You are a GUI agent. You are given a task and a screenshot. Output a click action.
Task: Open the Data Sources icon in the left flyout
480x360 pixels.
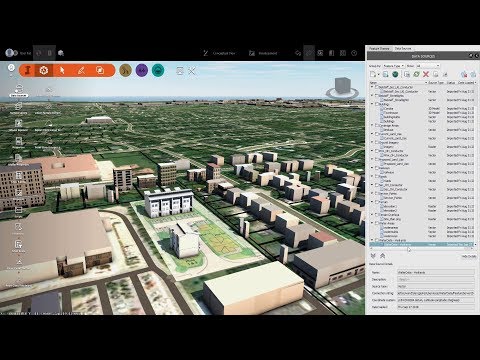pyautogui.click(x=19, y=90)
